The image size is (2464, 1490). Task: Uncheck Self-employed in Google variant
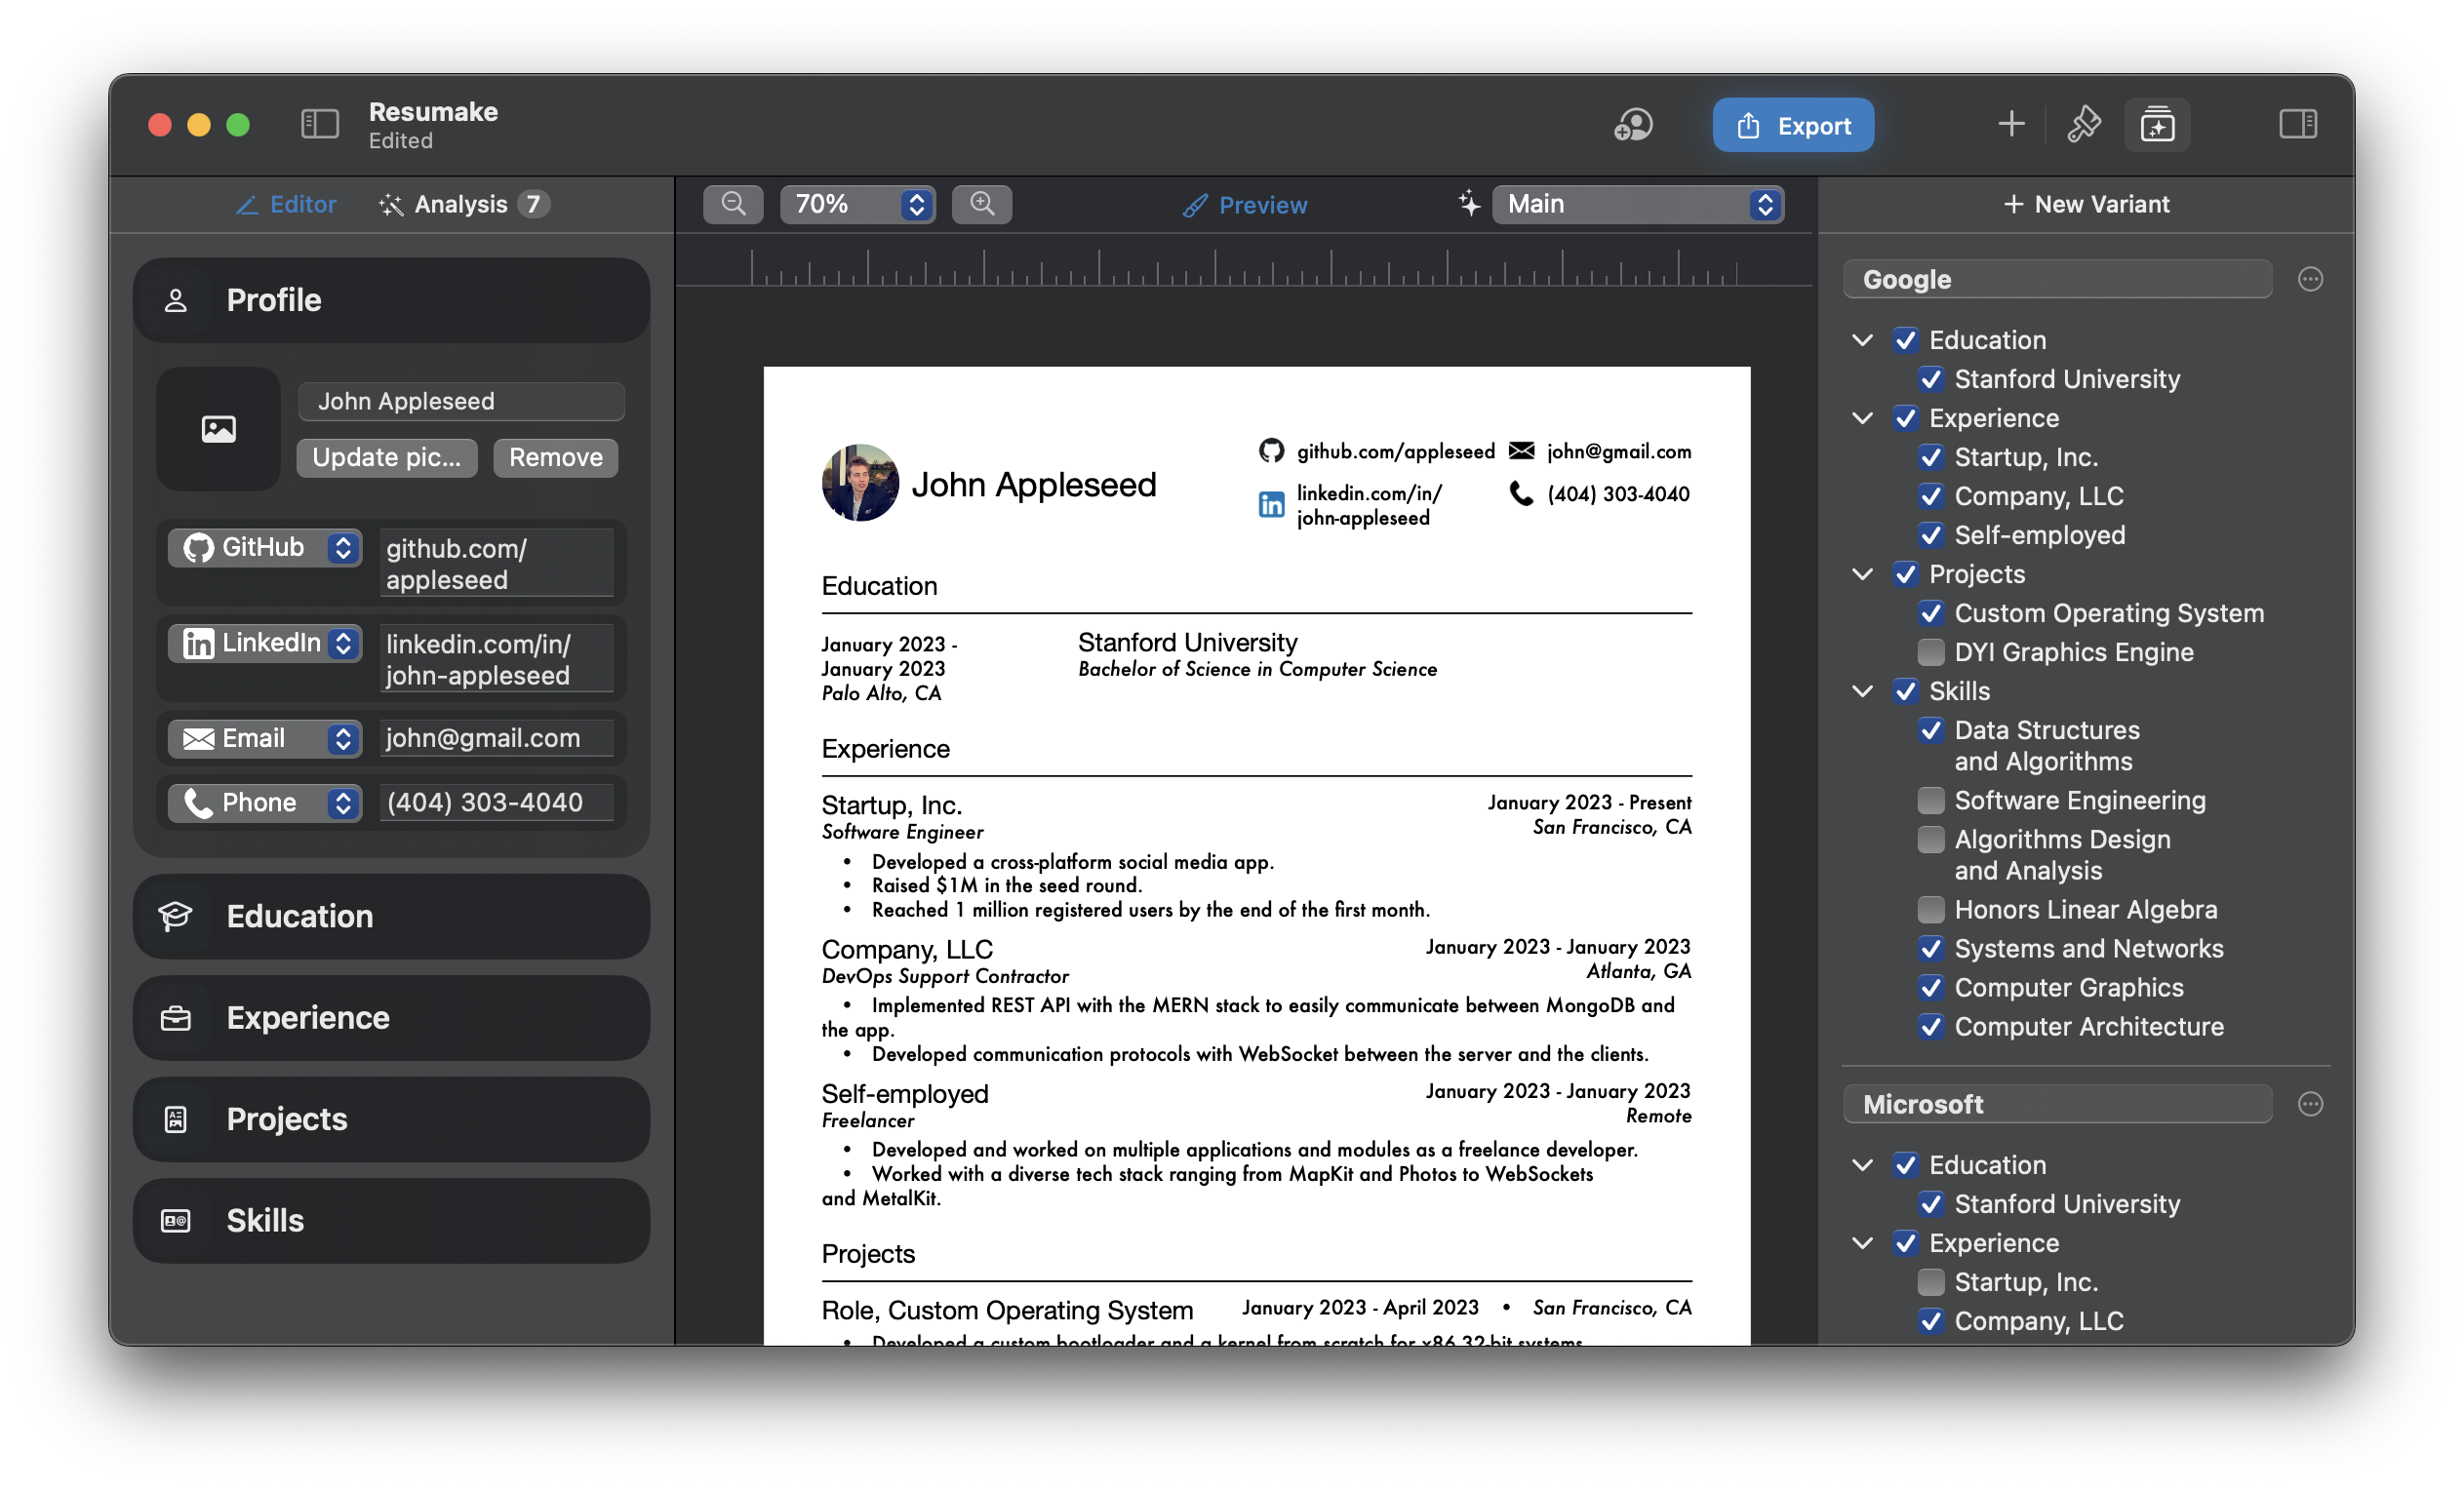tap(1931, 535)
